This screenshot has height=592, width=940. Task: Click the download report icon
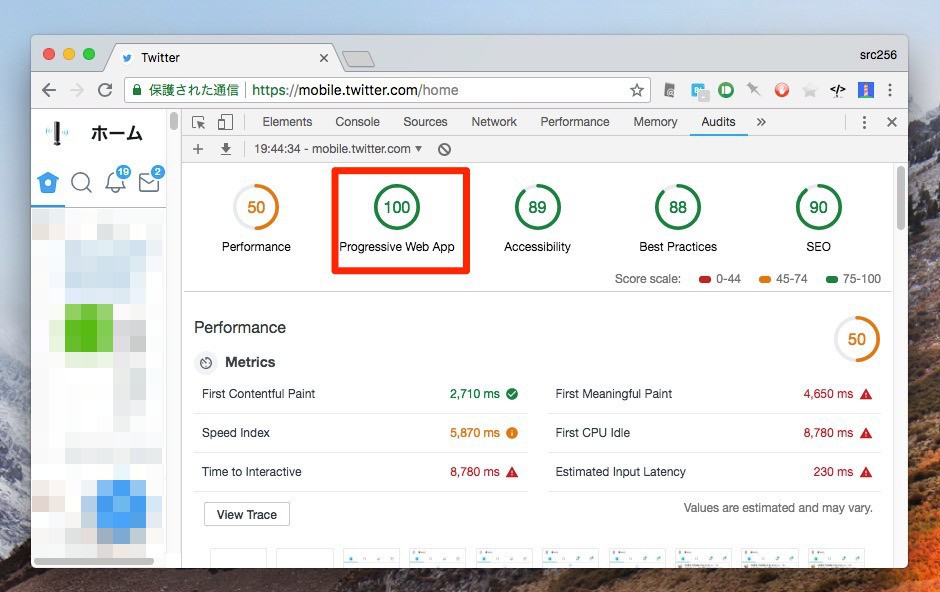225,149
